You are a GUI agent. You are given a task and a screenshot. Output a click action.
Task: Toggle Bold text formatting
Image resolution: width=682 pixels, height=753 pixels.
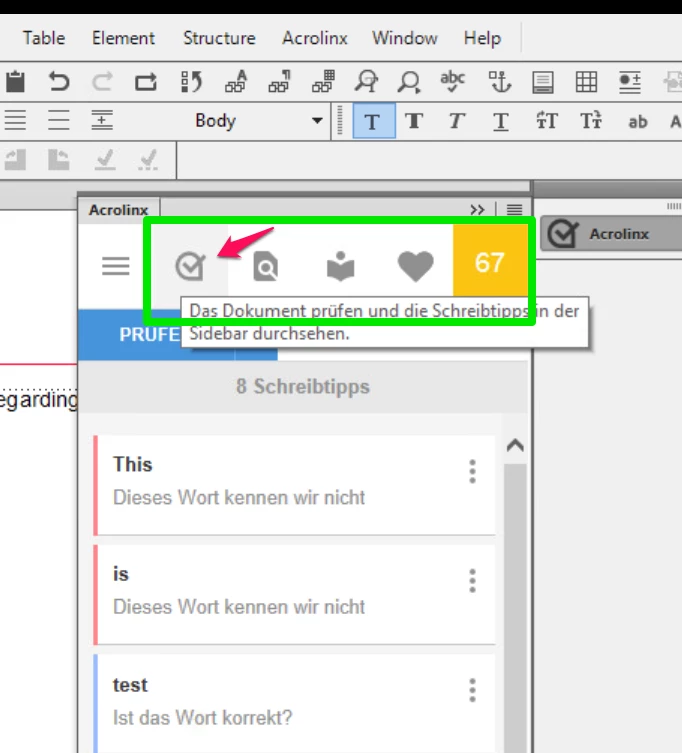click(414, 121)
